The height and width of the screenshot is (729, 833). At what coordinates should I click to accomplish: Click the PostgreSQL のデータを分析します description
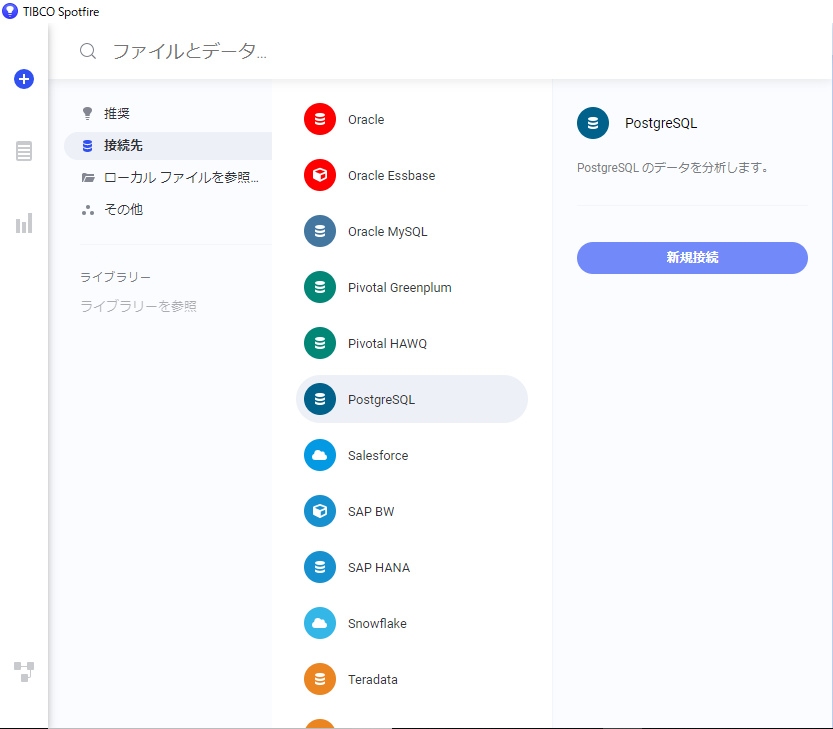click(x=673, y=168)
